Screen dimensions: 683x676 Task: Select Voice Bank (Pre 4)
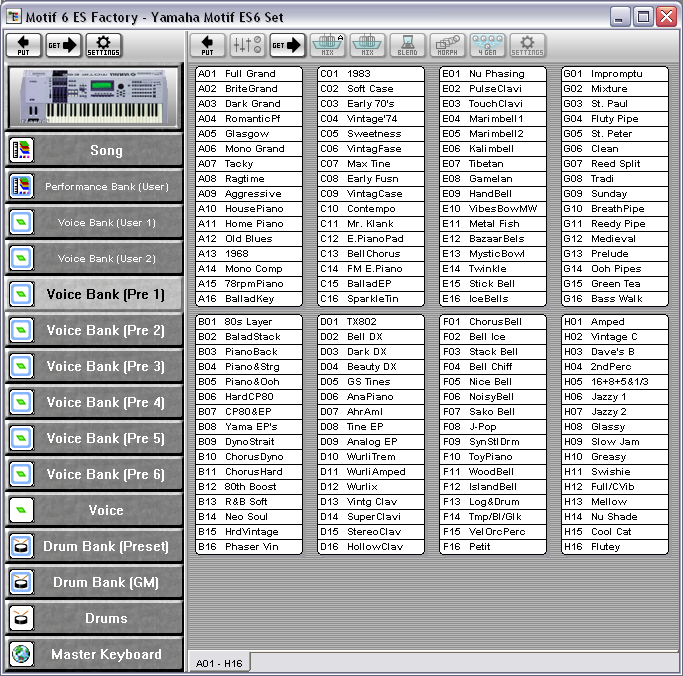(94, 402)
